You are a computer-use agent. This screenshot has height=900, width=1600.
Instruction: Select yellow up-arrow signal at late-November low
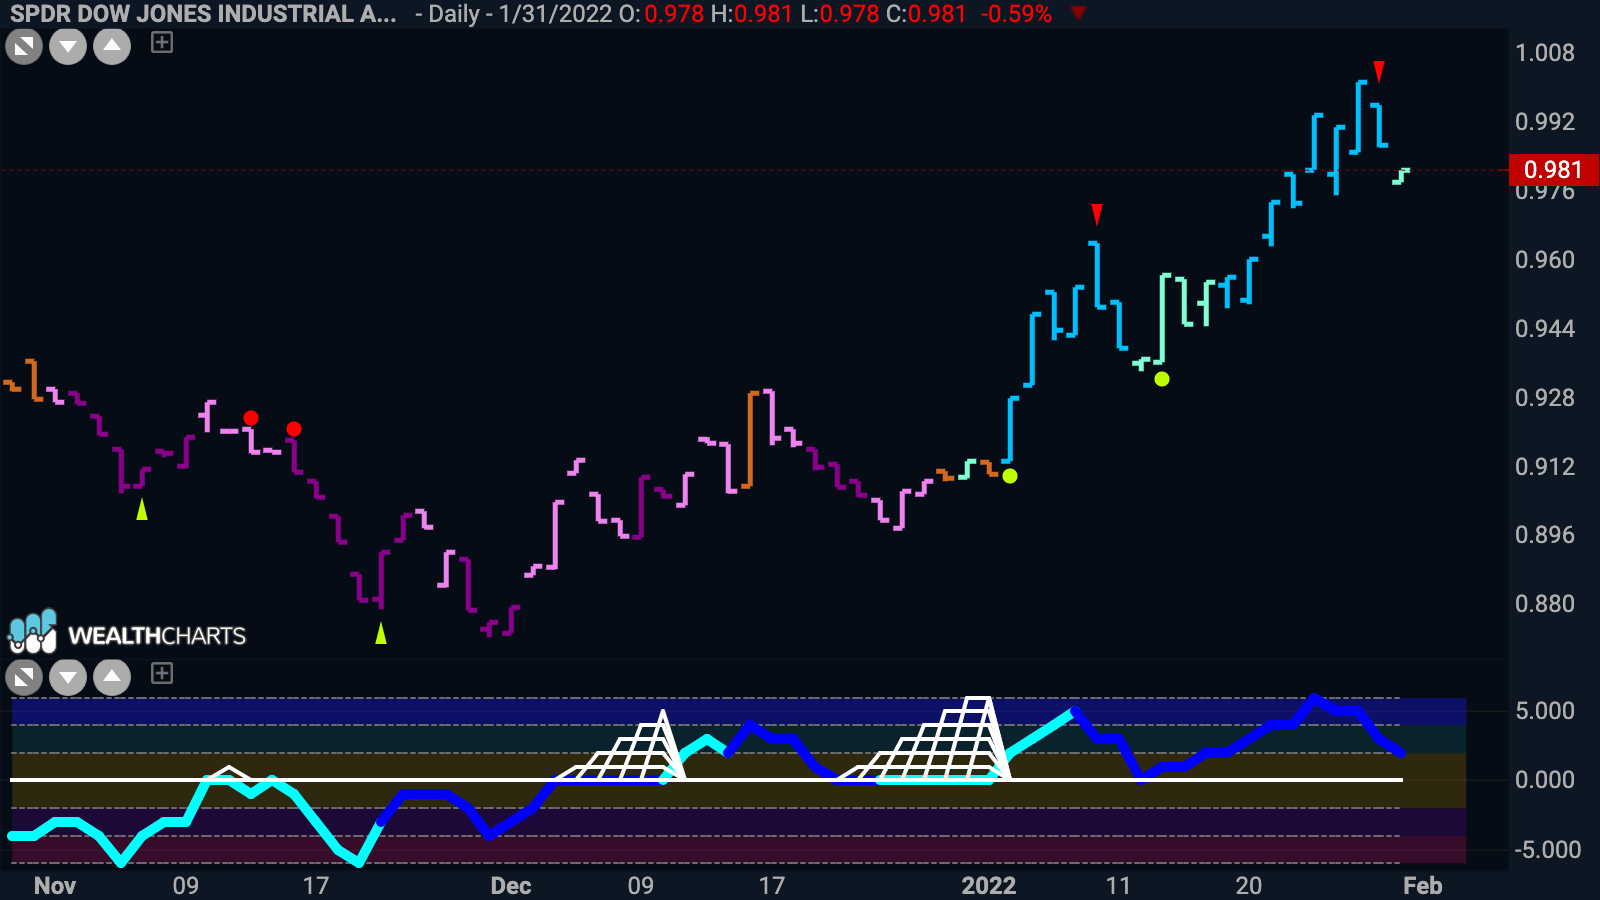(381, 632)
